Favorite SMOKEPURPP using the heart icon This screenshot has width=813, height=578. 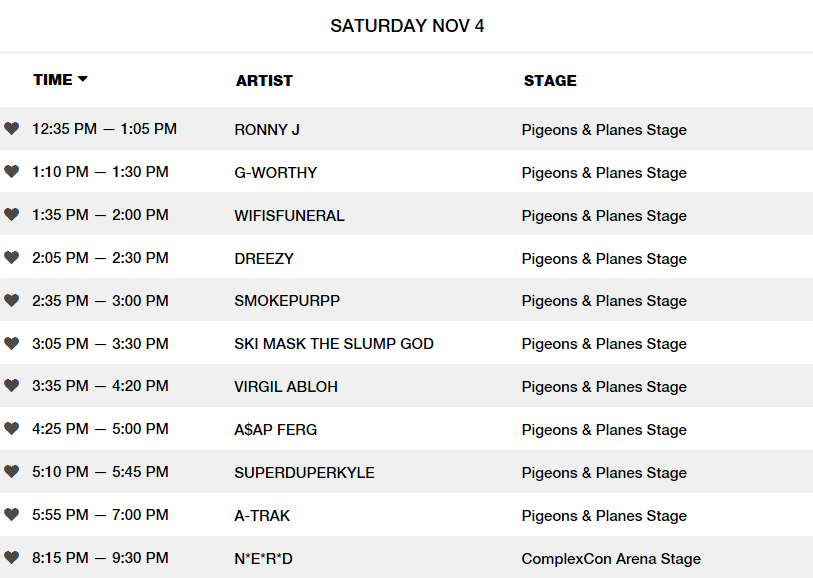pyautogui.click(x=11, y=300)
